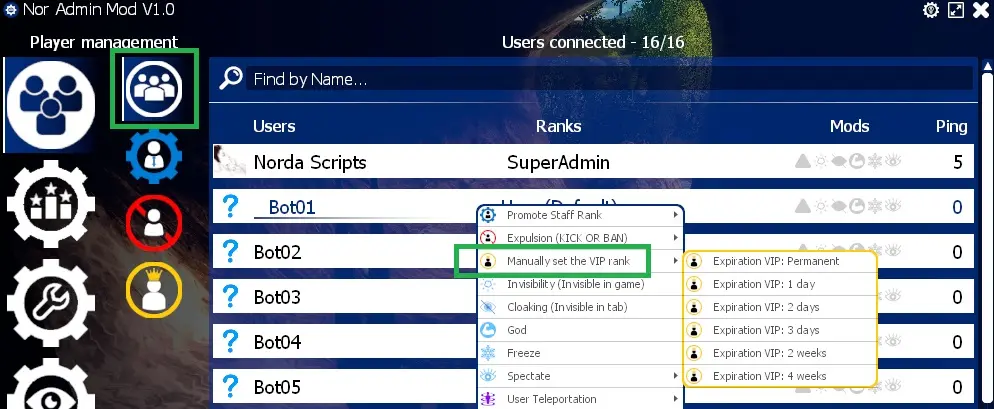994x409 pixels.
Task: Select Expiration VIP: 2 days
Action: pos(780,307)
